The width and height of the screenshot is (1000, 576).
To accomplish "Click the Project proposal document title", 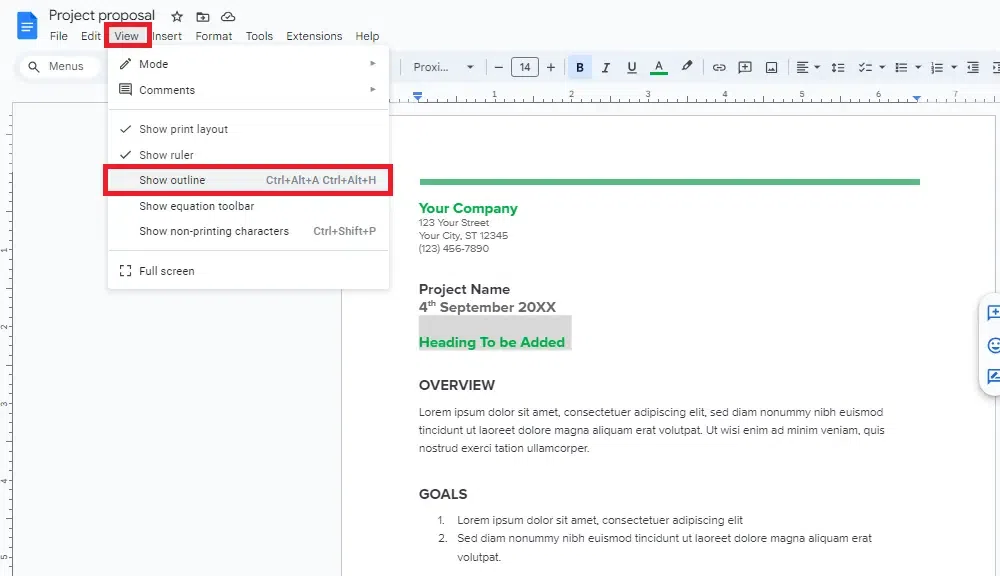I will pyautogui.click(x=101, y=15).
